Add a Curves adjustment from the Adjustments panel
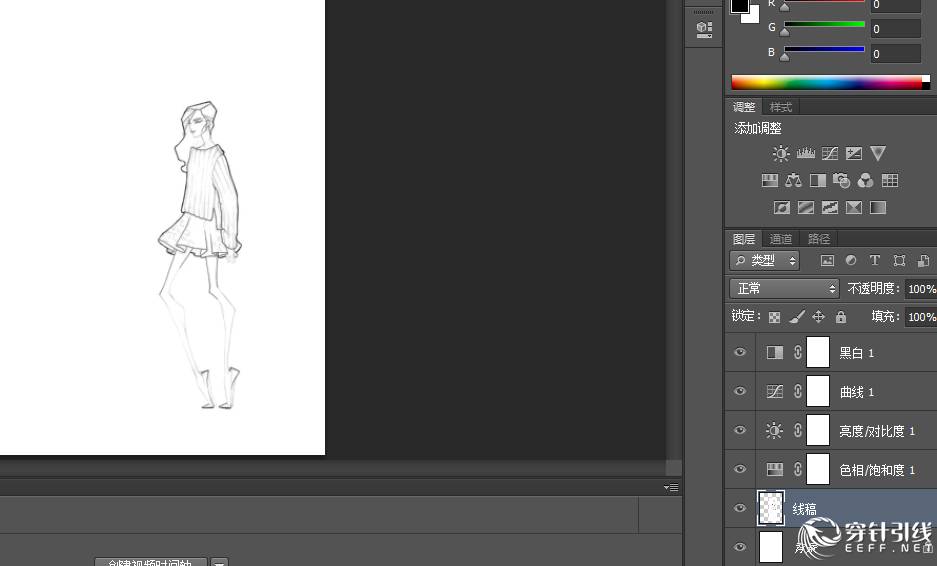 [829, 154]
